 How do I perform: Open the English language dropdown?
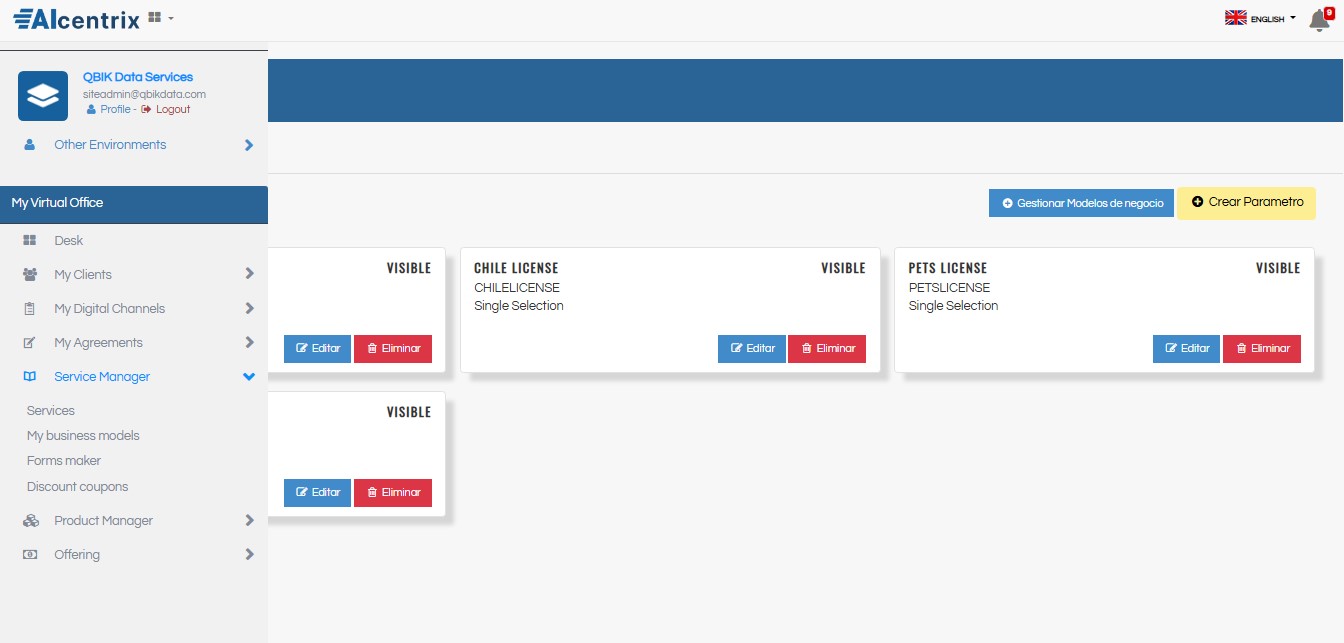pyautogui.click(x=1260, y=18)
